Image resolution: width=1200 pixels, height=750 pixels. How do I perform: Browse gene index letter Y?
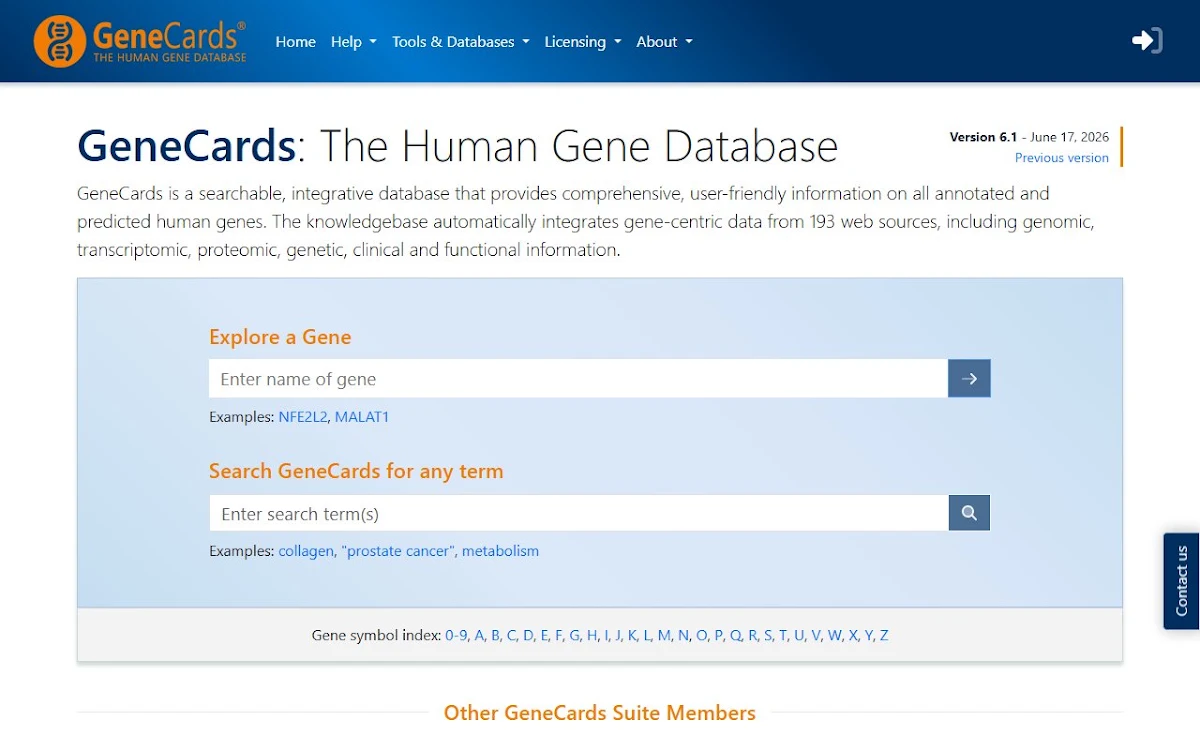pyautogui.click(x=869, y=635)
